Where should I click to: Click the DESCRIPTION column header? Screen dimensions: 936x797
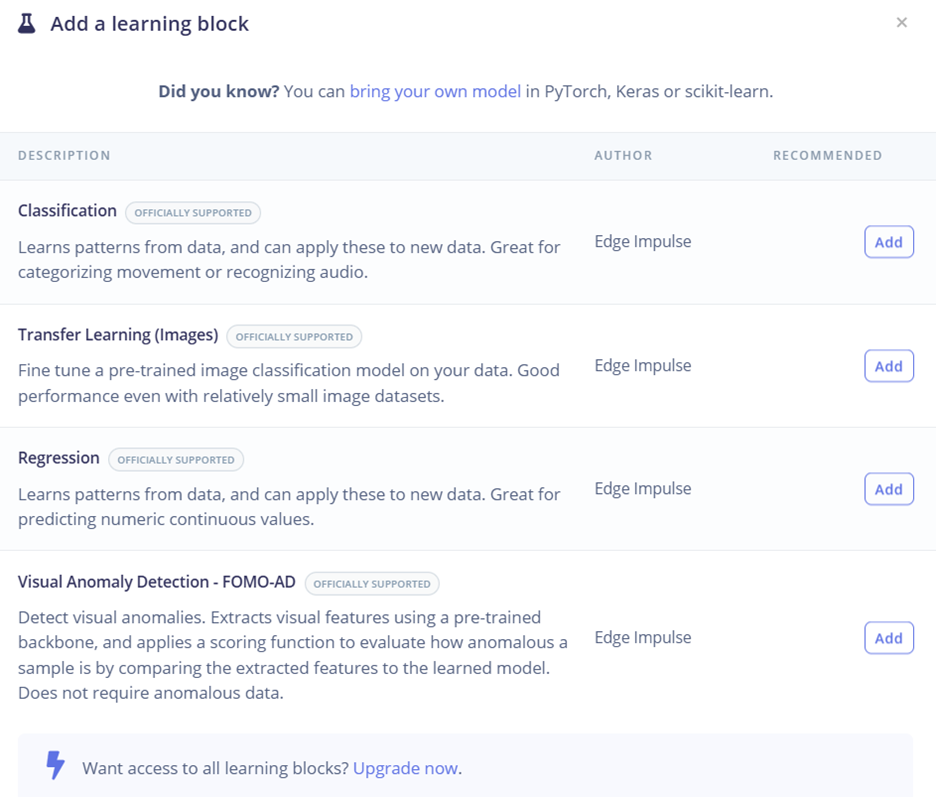point(64,156)
